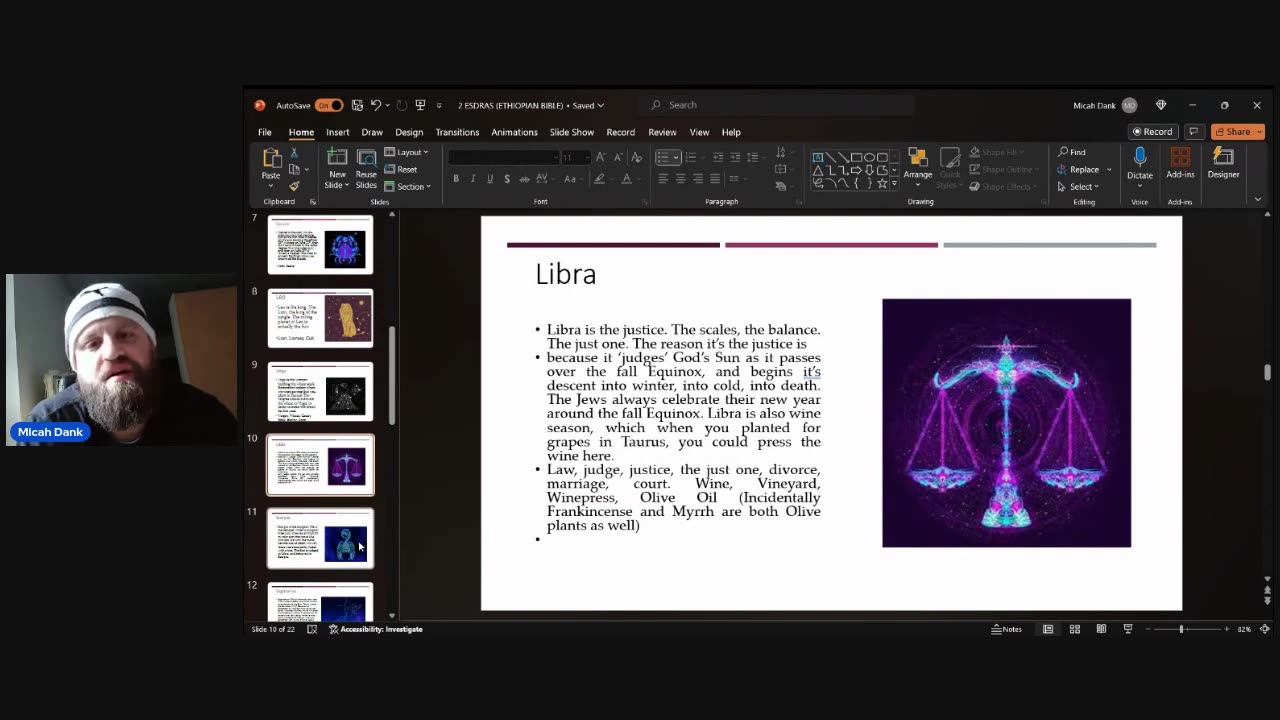1280x720 pixels.
Task: Activate the Format Painter brush
Action: coord(294,186)
